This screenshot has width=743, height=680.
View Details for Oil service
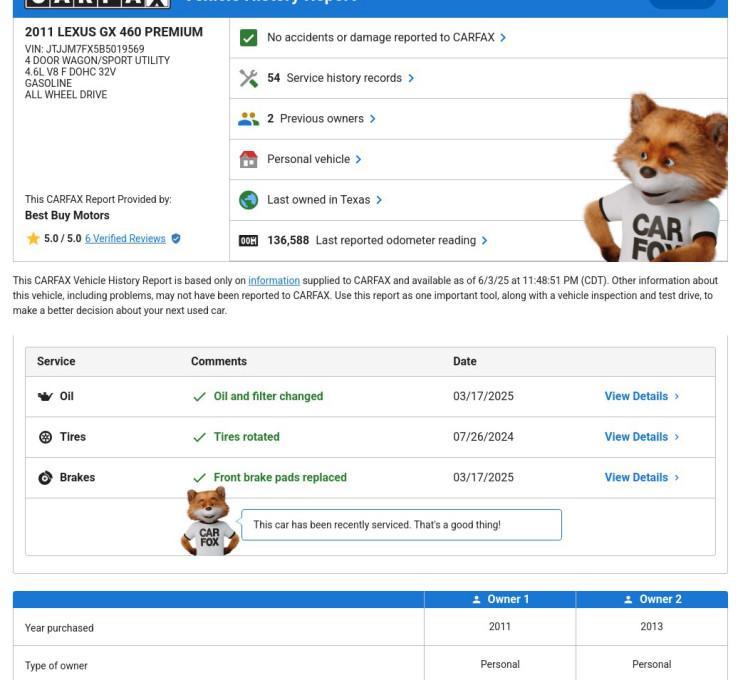(x=642, y=396)
